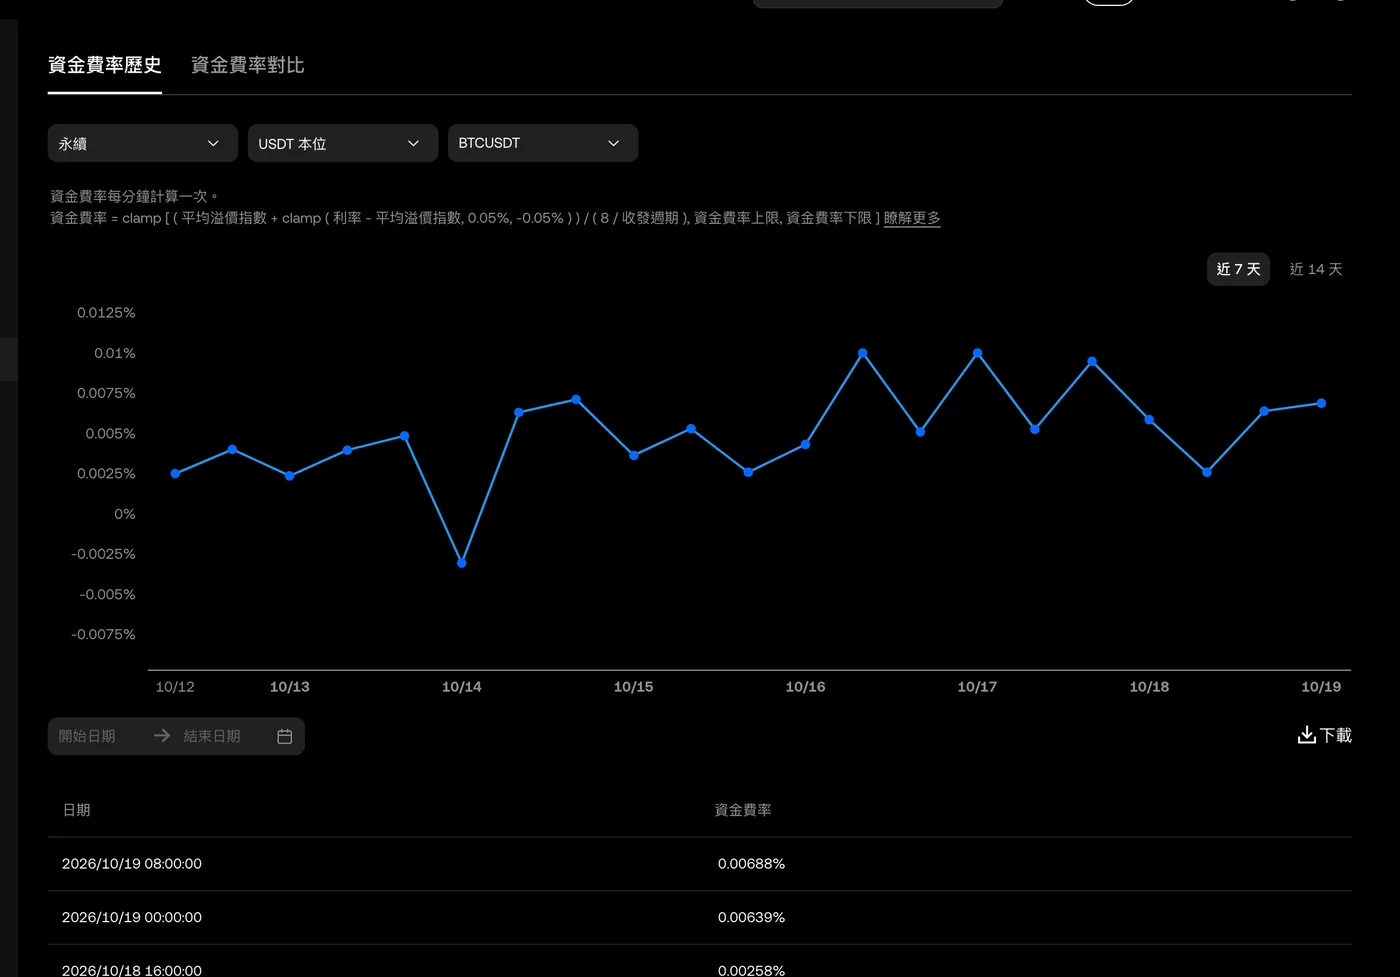Expand the USDT 本位 margin dropdown

click(x=343, y=143)
